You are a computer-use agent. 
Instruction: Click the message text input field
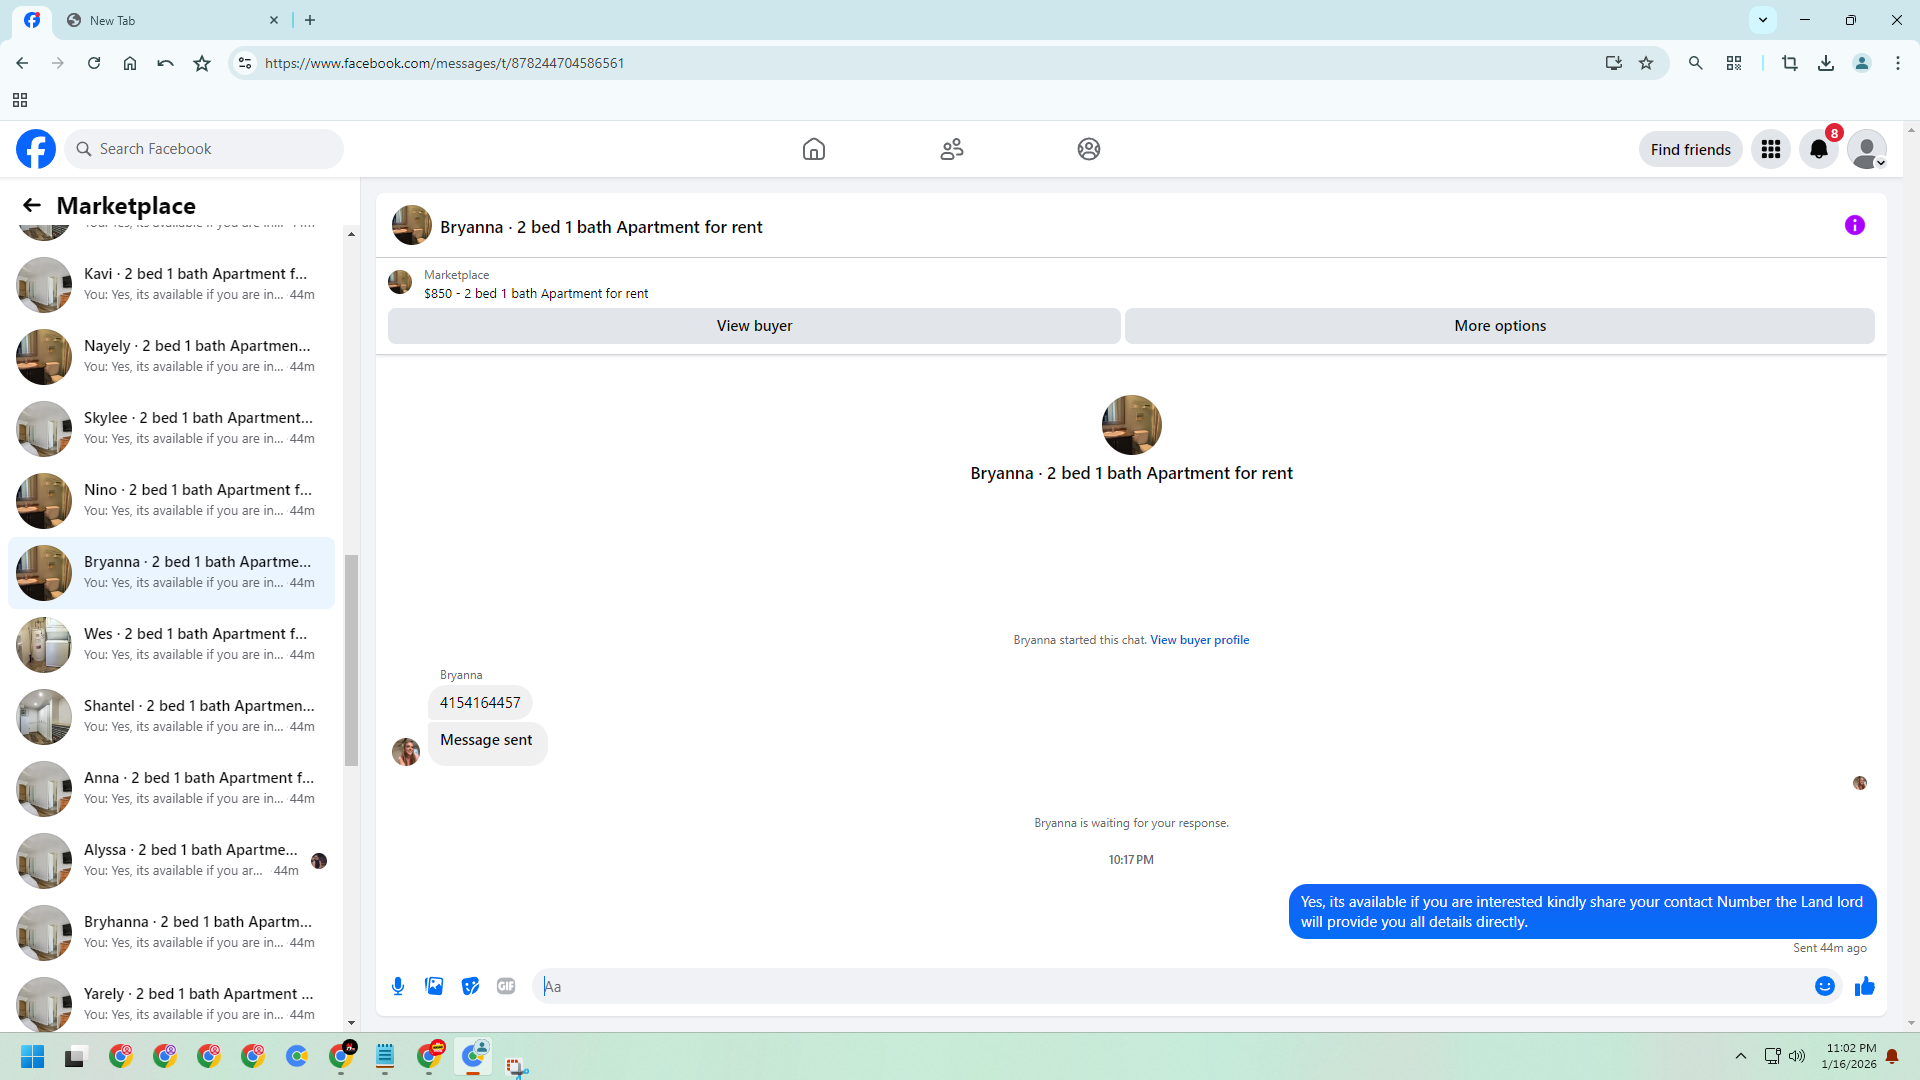pos(1170,986)
